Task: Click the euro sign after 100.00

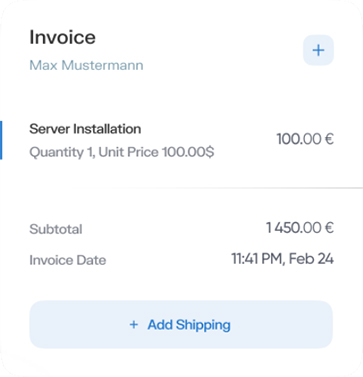Action: coord(329,139)
